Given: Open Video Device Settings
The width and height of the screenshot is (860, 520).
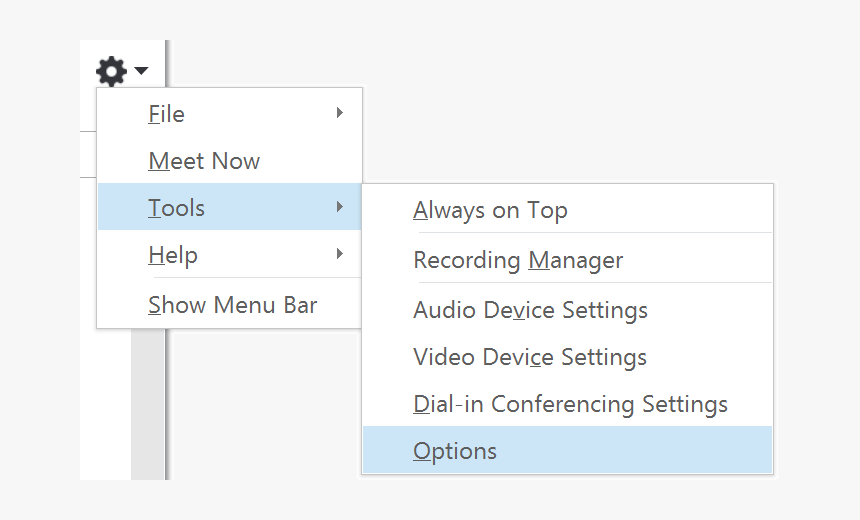Looking at the screenshot, I should pos(530,357).
